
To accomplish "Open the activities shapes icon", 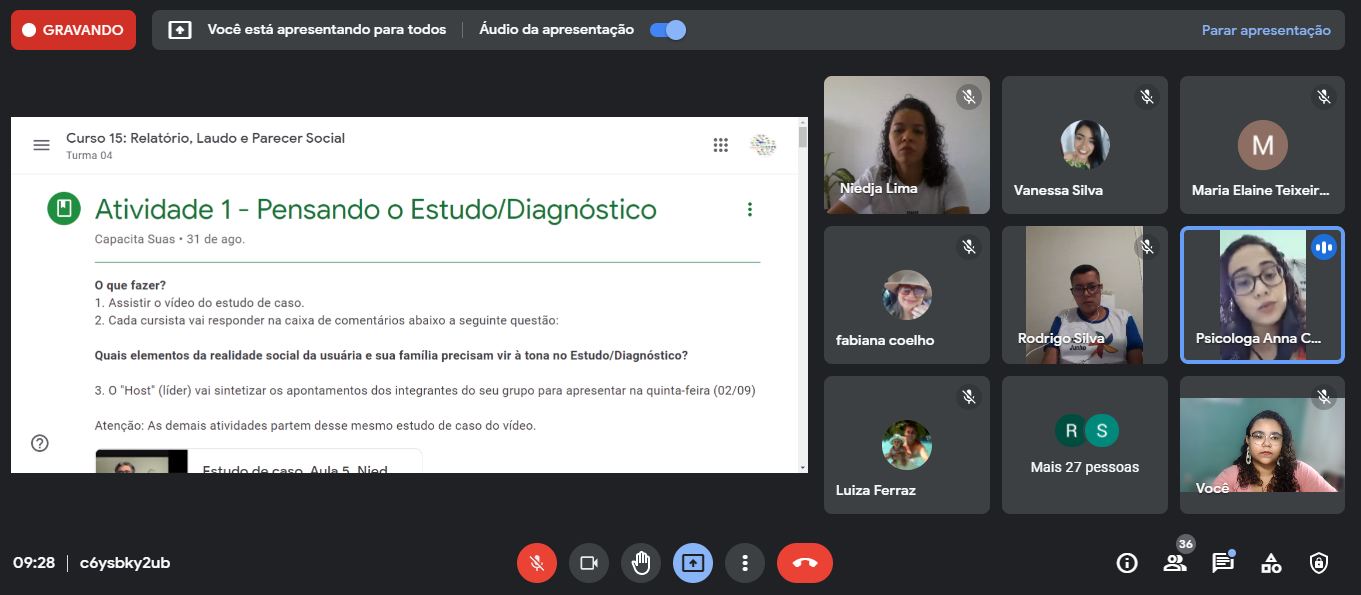I will click(1271, 563).
